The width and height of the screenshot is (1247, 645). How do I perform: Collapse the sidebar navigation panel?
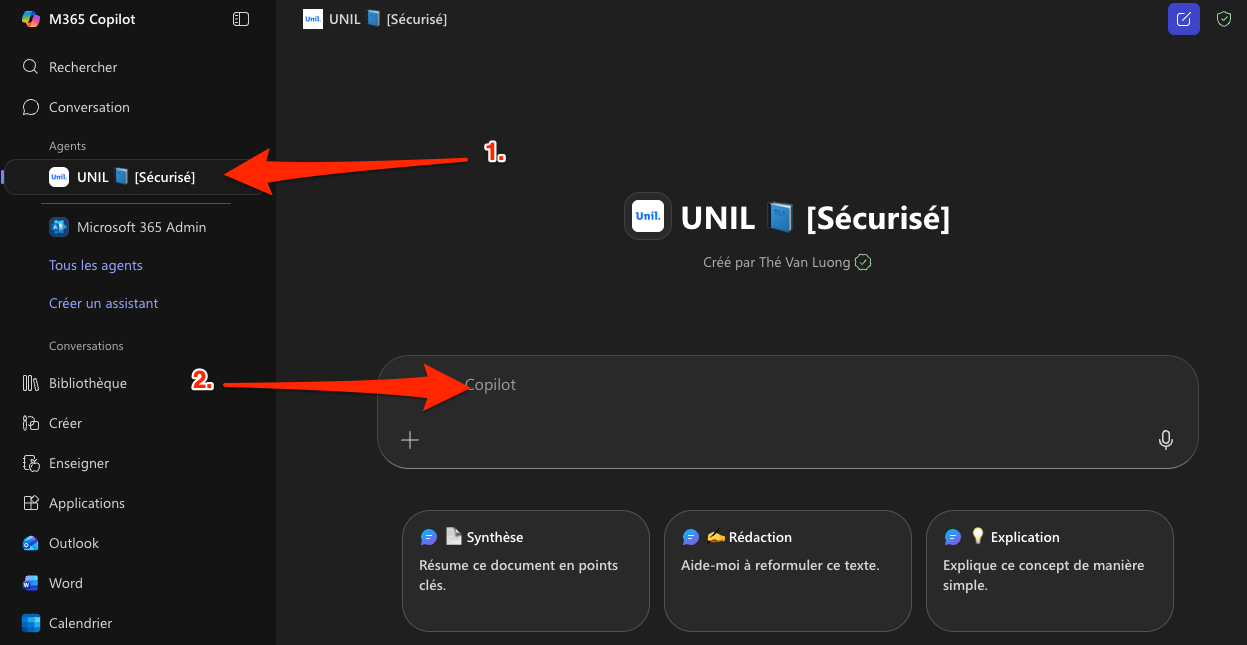coord(240,19)
